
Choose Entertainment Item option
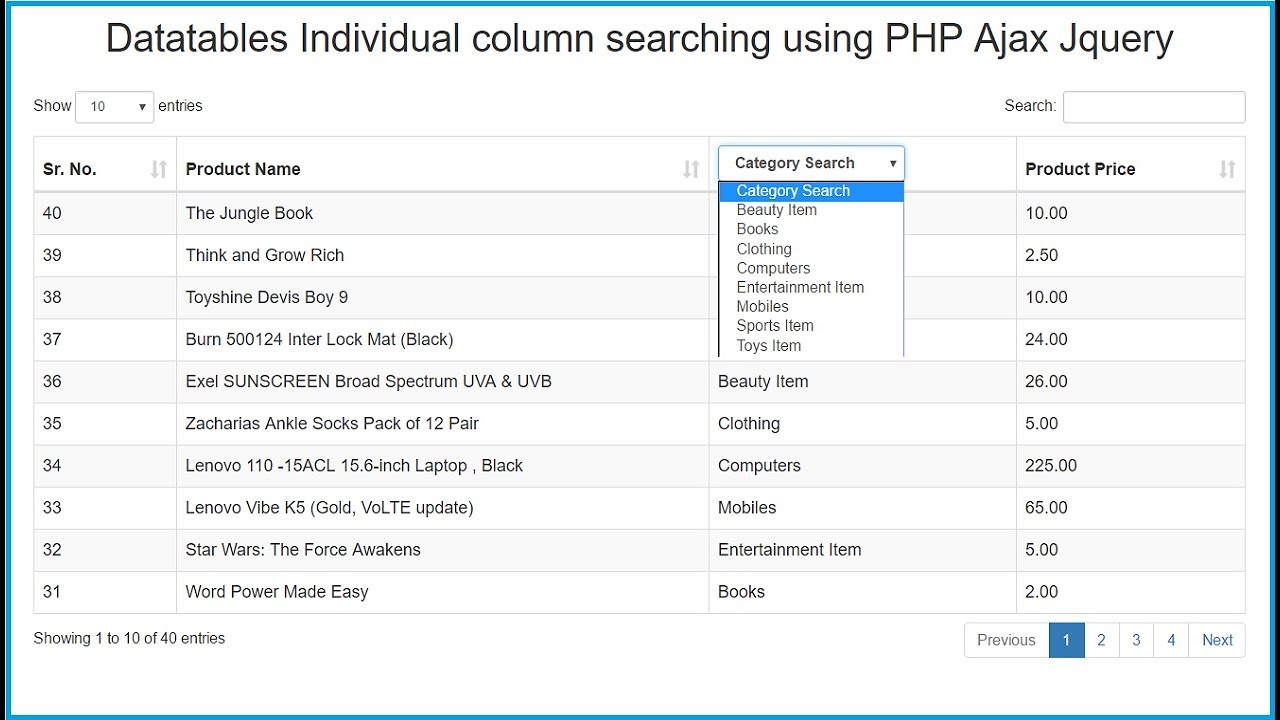click(x=800, y=287)
